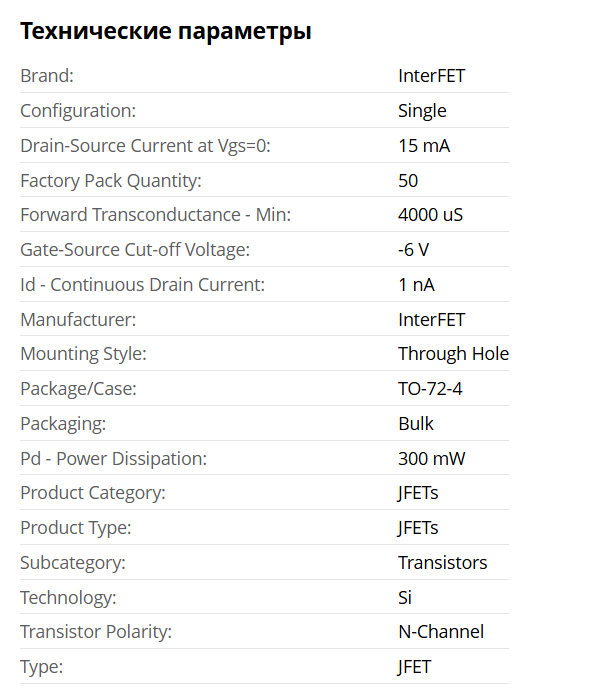Click the Configuration value 'Single'
The width and height of the screenshot is (613, 689).
[x=422, y=110]
